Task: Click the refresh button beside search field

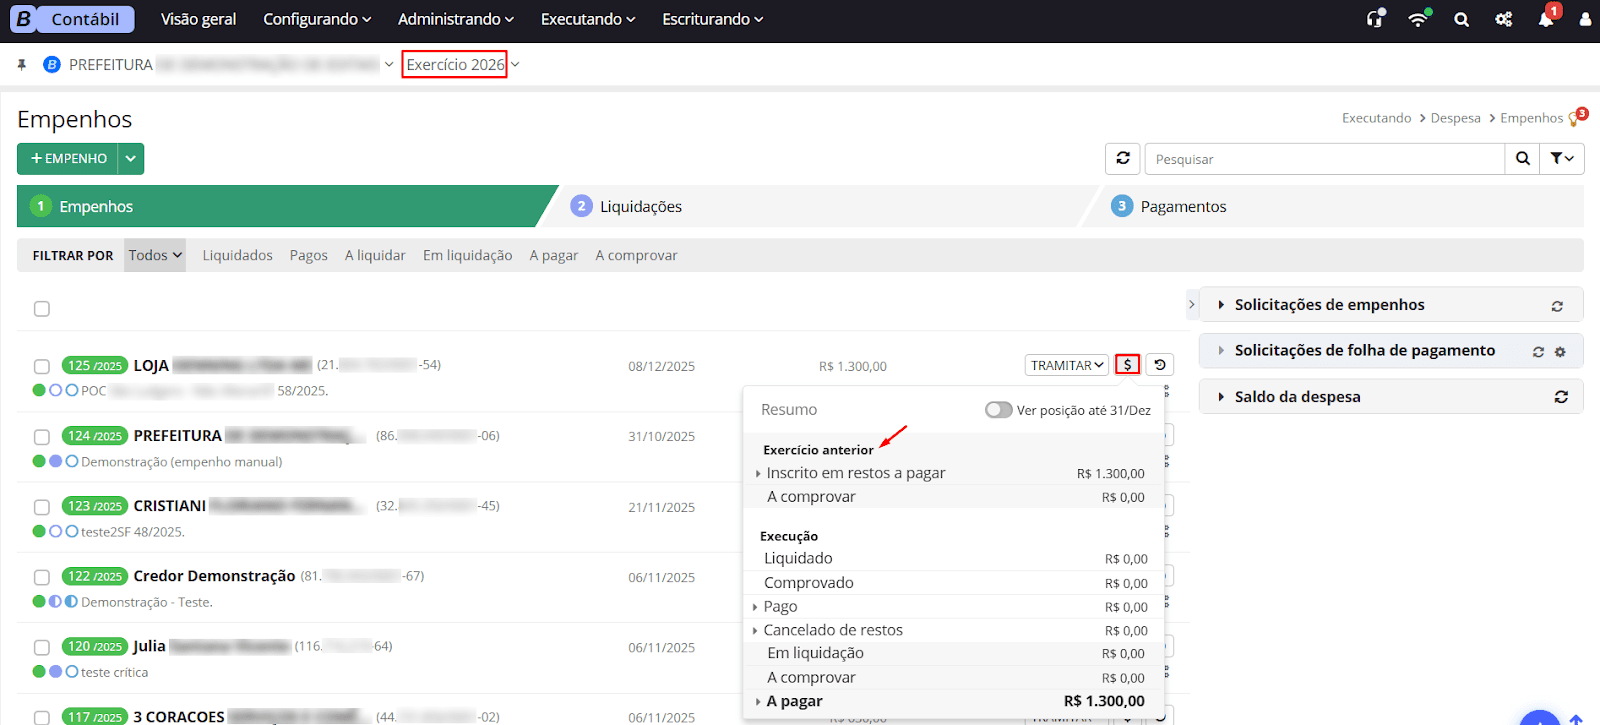Action: pos(1122,159)
